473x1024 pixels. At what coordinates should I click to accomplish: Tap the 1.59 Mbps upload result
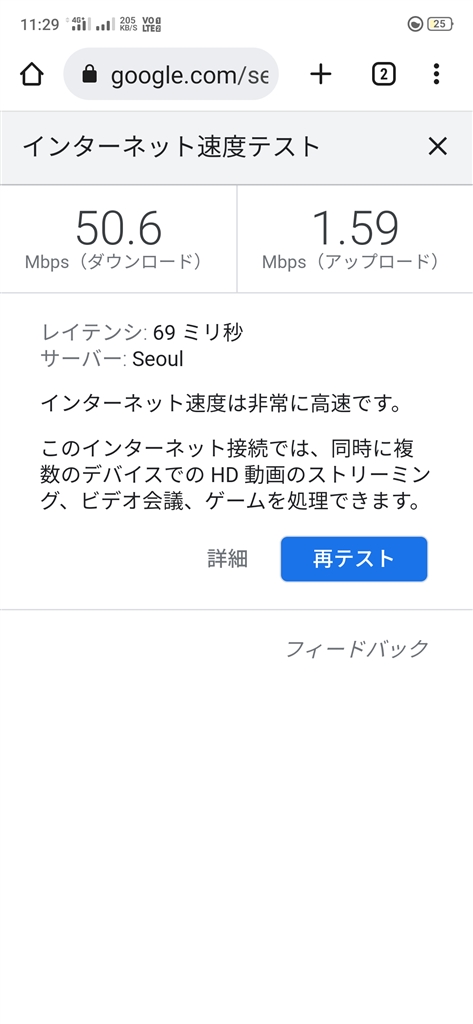355,239
